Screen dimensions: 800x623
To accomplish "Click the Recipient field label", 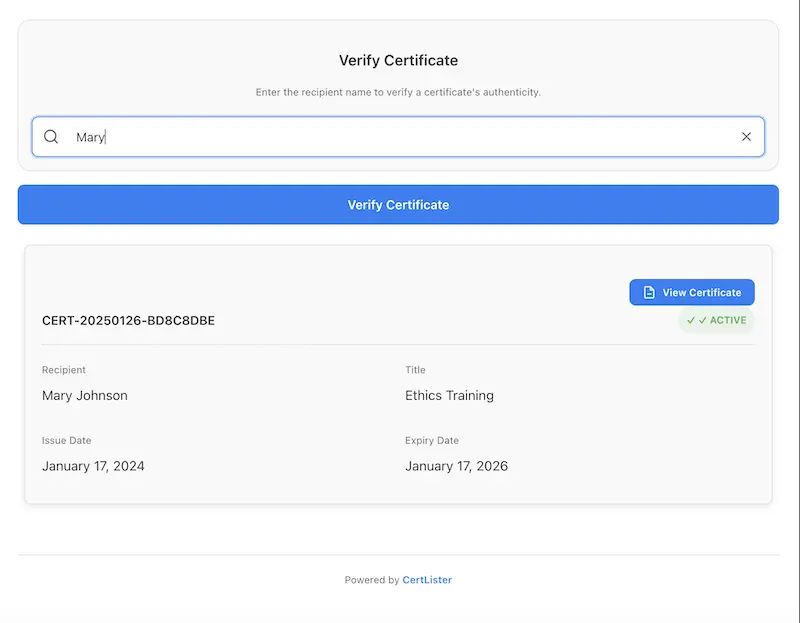I will tap(64, 370).
